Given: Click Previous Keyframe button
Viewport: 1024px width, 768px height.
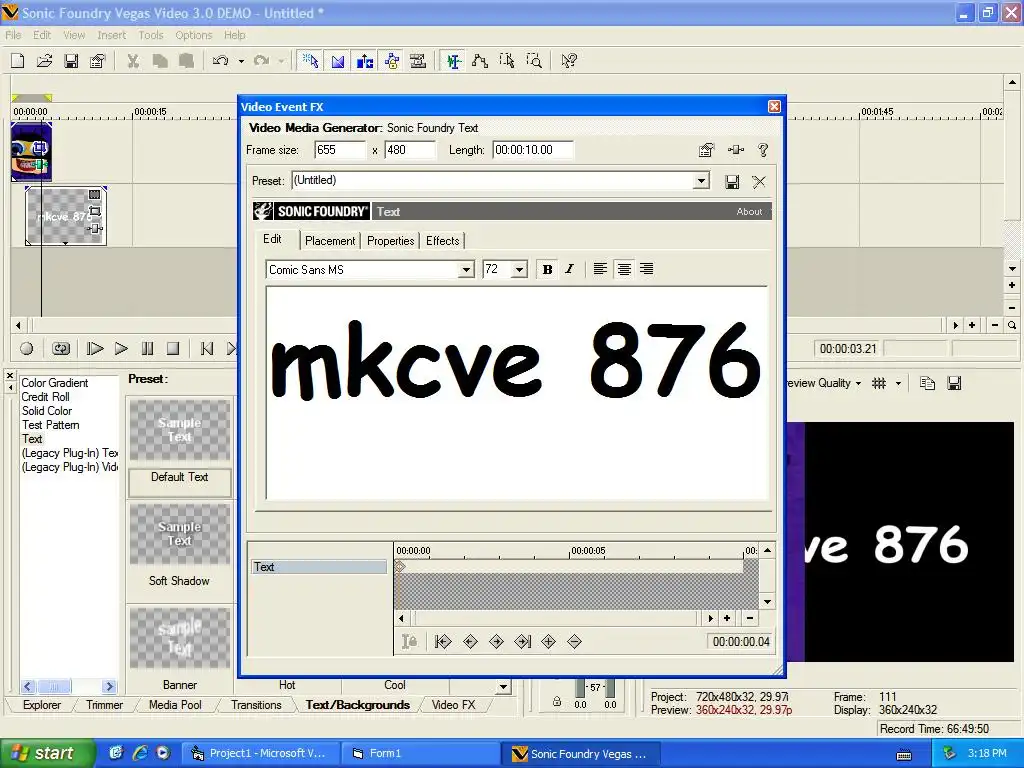Looking at the screenshot, I should tap(470, 642).
